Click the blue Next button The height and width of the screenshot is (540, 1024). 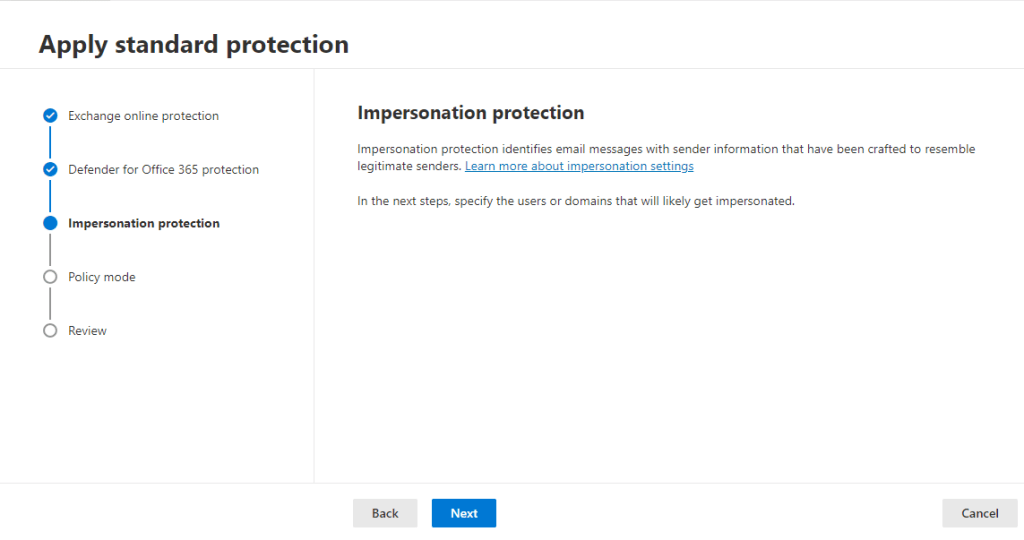(464, 513)
